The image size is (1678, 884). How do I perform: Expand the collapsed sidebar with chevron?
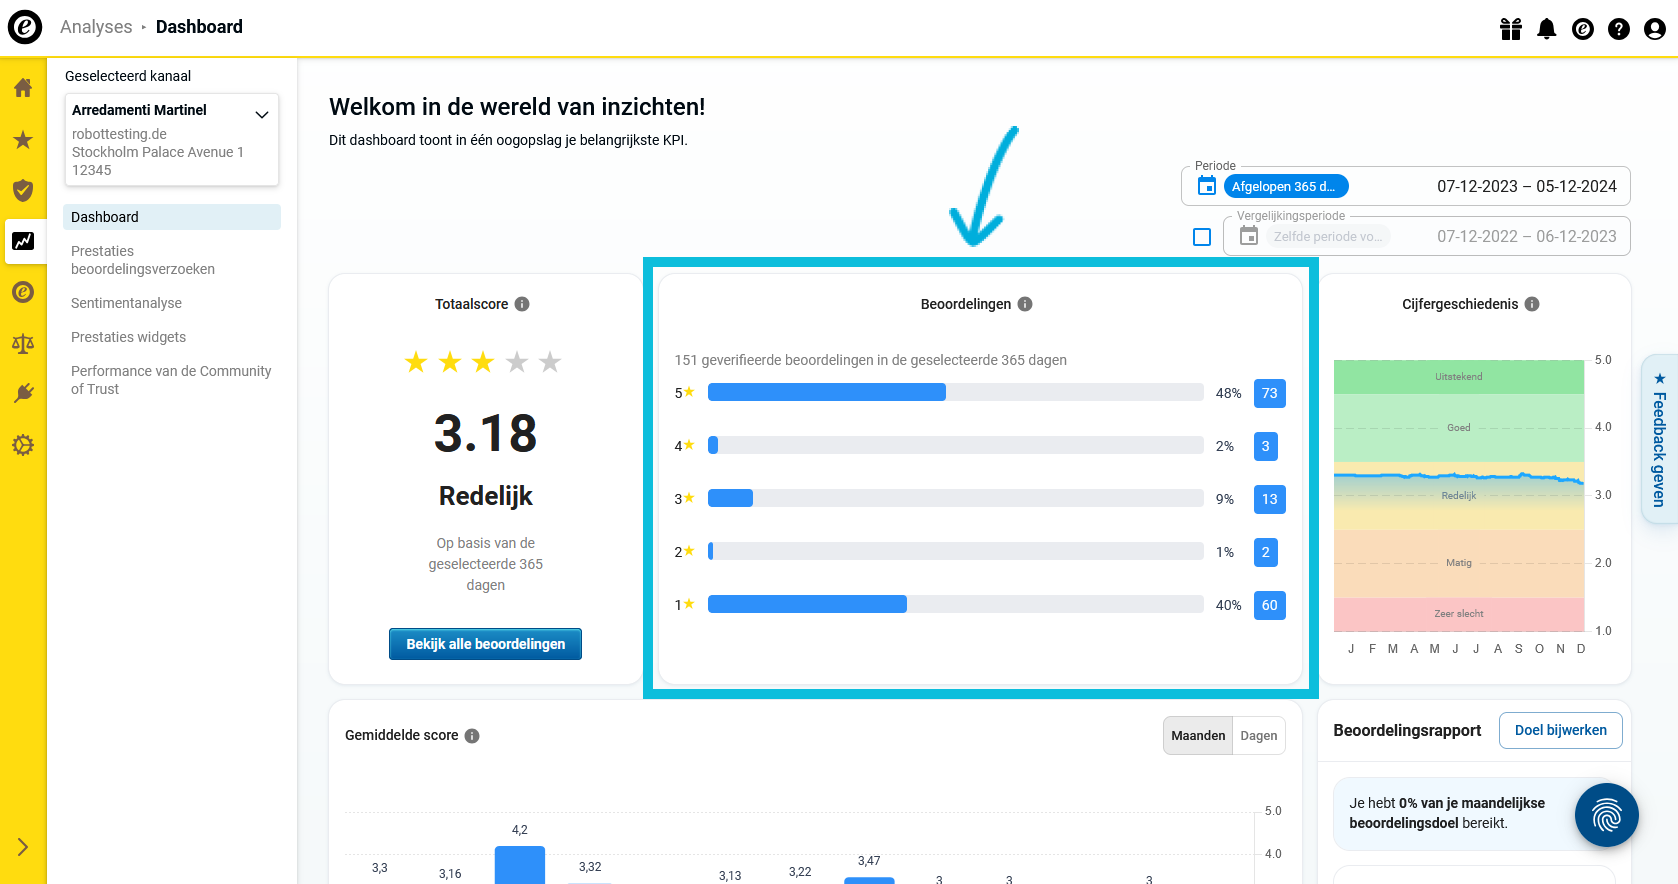pyautogui.click(x=23, y=847)
